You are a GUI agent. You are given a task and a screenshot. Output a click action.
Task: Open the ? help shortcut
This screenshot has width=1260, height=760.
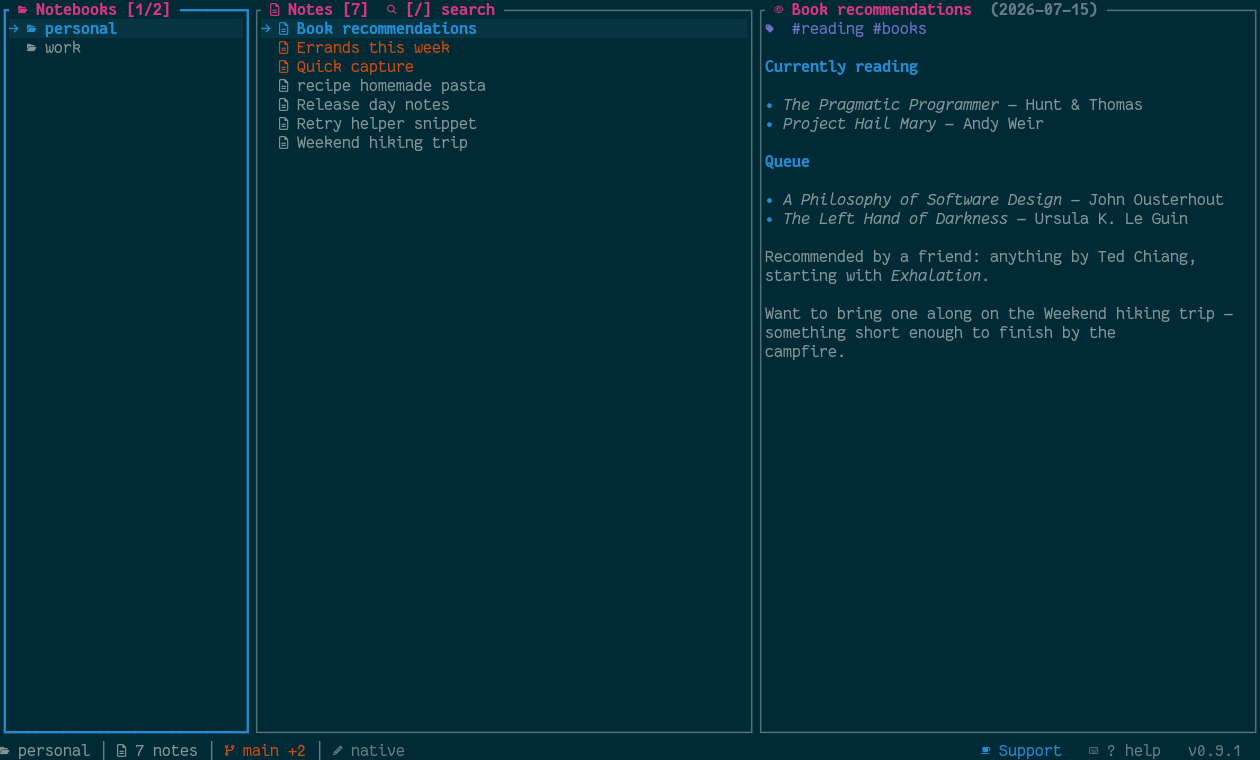coord(1134,750)
